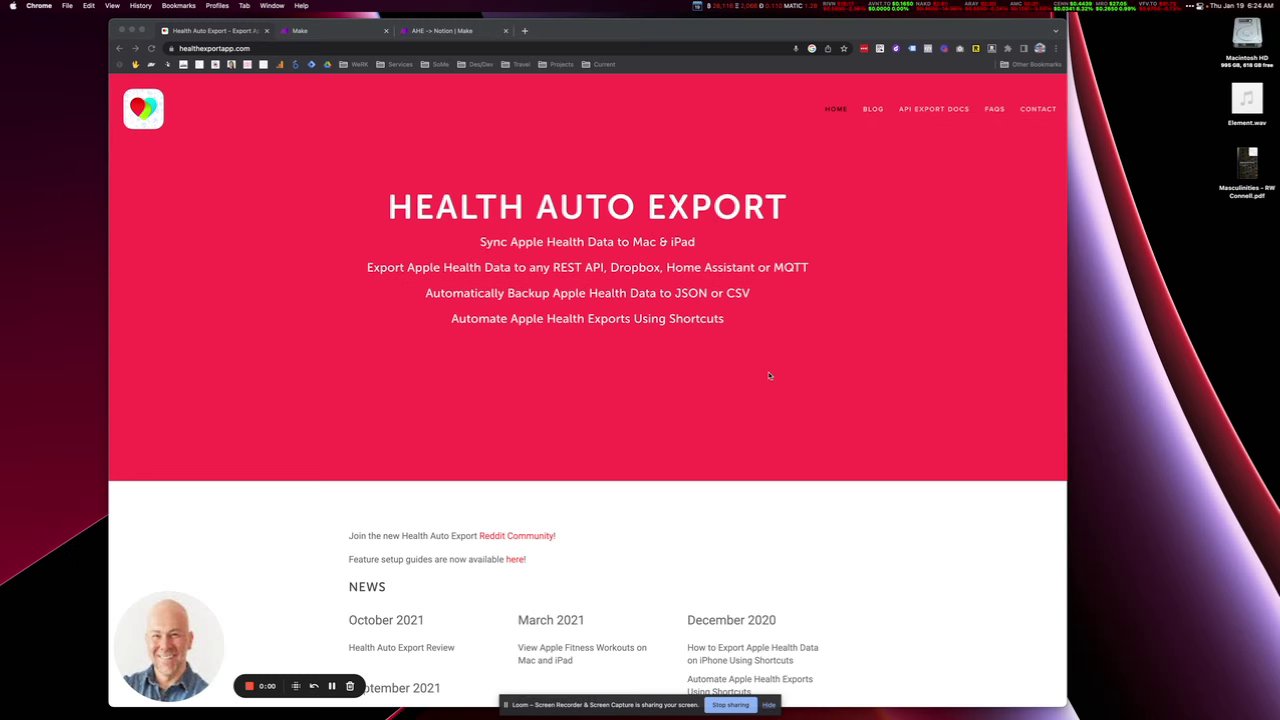Open the CONTACT nav link

coord(1038,109)
